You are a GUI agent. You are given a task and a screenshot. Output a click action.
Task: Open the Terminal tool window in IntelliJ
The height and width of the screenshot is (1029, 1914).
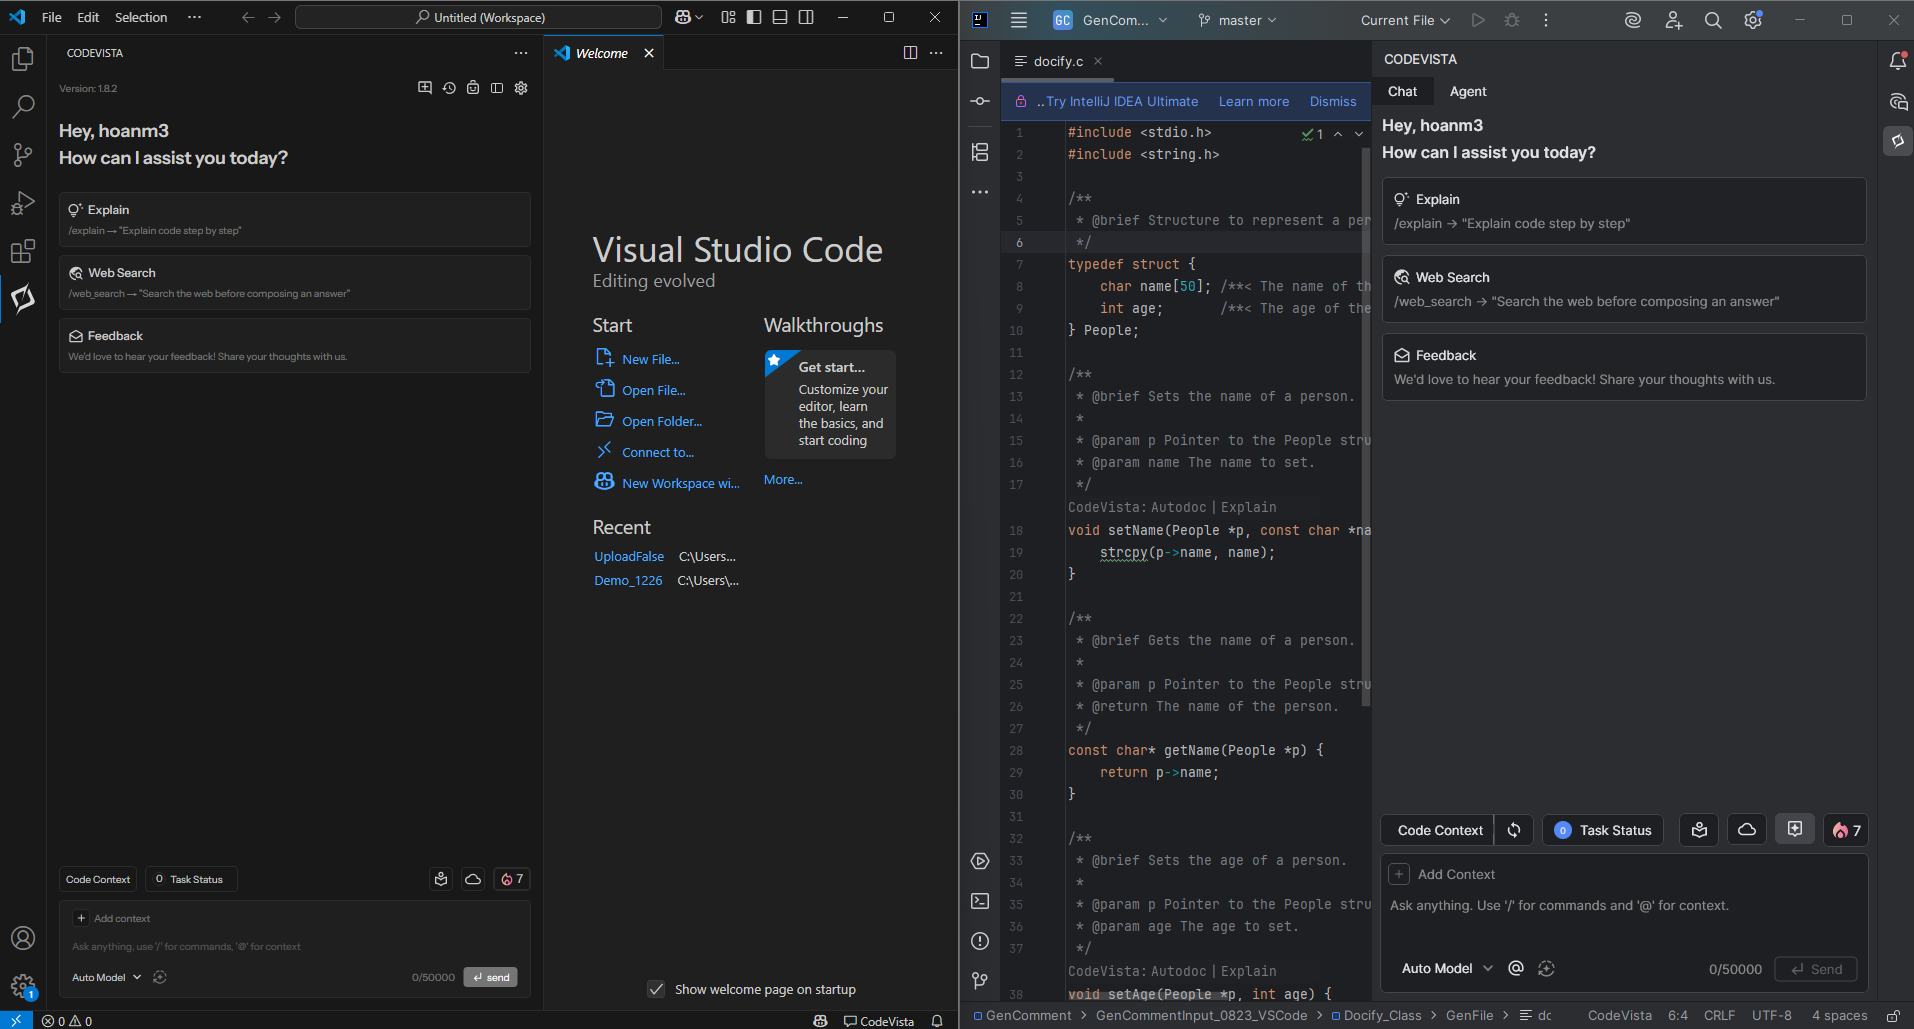coord(980,901)
